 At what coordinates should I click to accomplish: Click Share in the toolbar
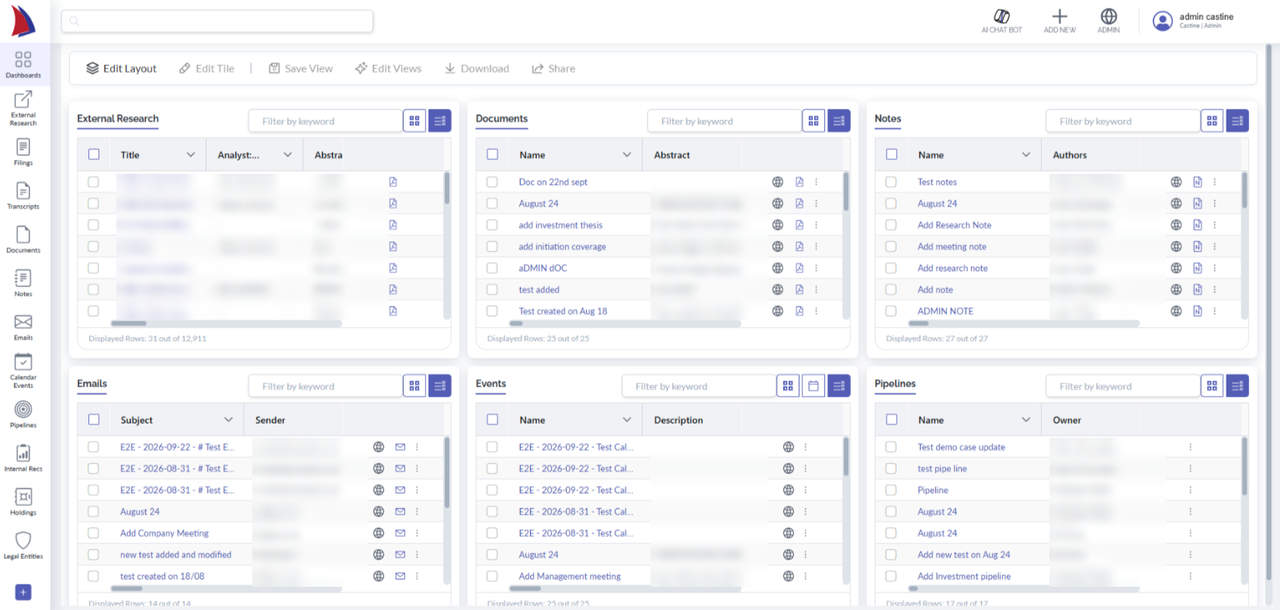553,68
